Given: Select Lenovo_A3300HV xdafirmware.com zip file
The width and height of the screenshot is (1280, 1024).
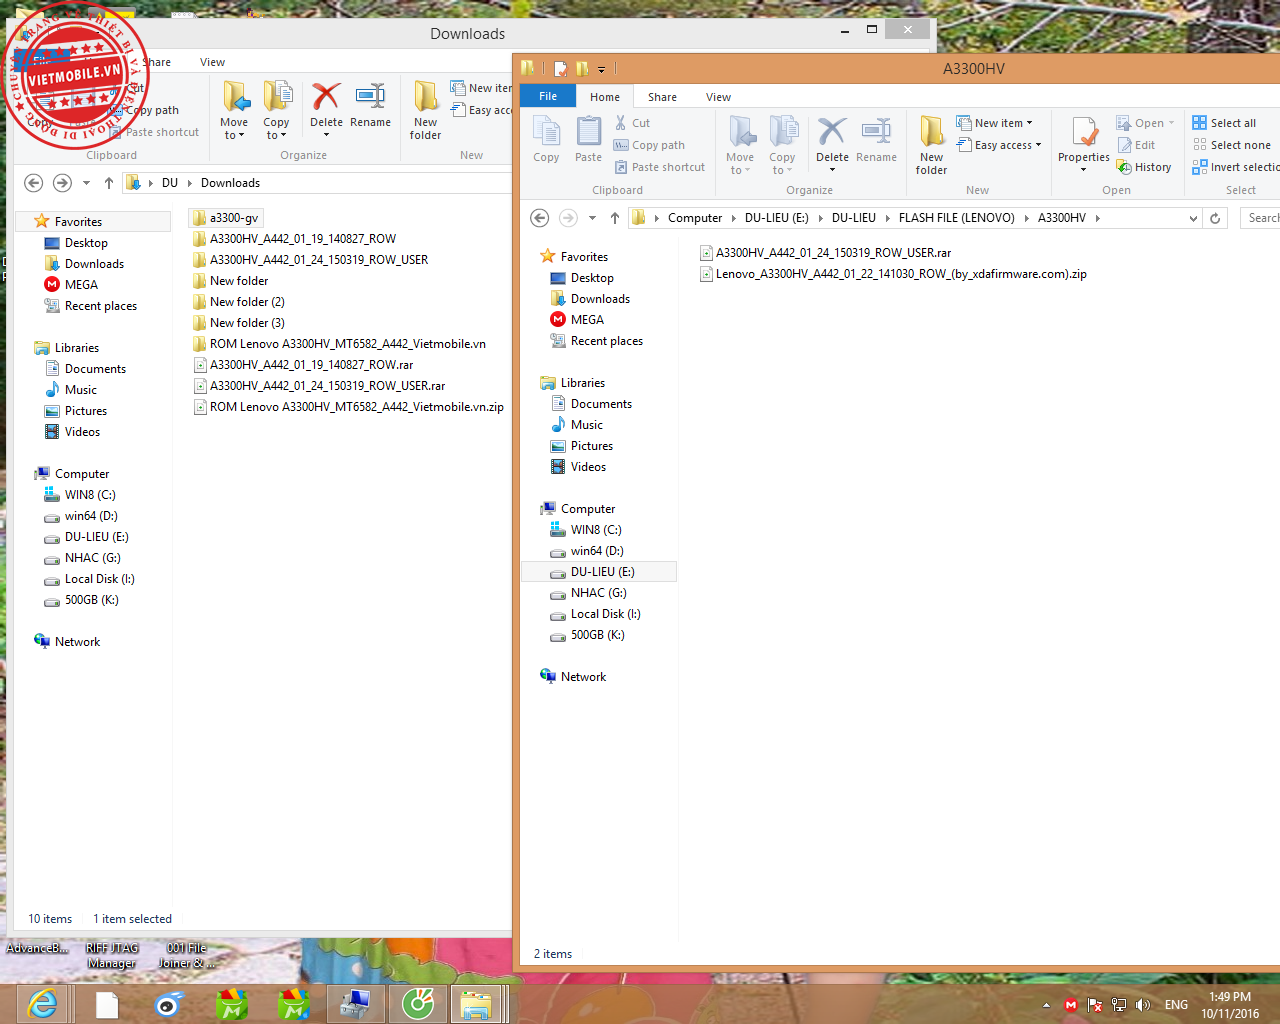Looking at the screenshot, I should tap(893, 274).
